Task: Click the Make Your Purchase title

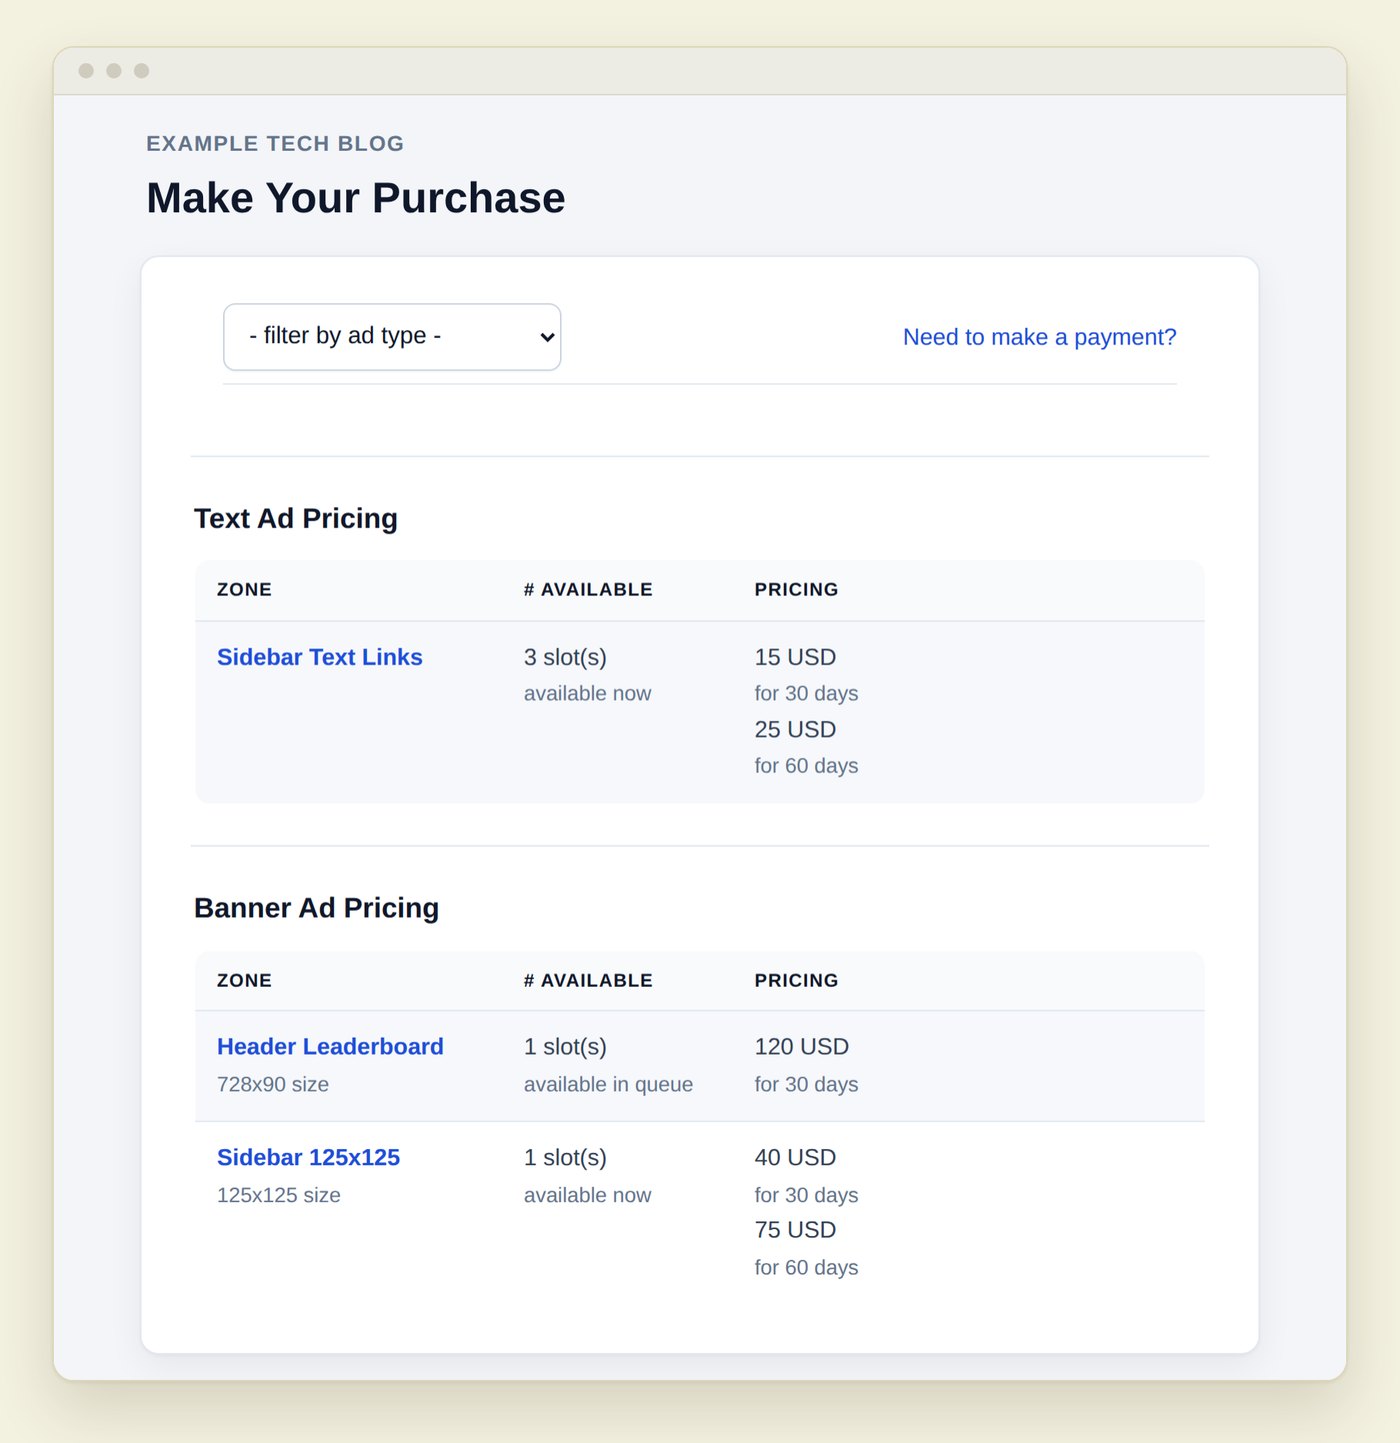Action: point(356,198)
